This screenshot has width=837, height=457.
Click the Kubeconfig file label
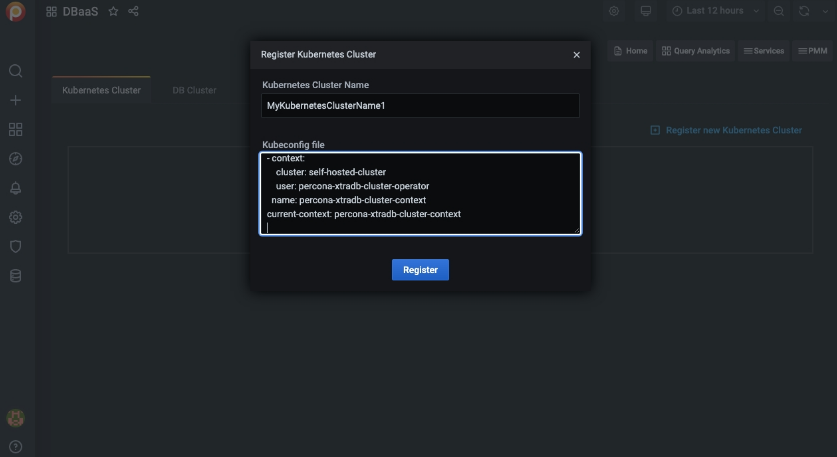294,145
